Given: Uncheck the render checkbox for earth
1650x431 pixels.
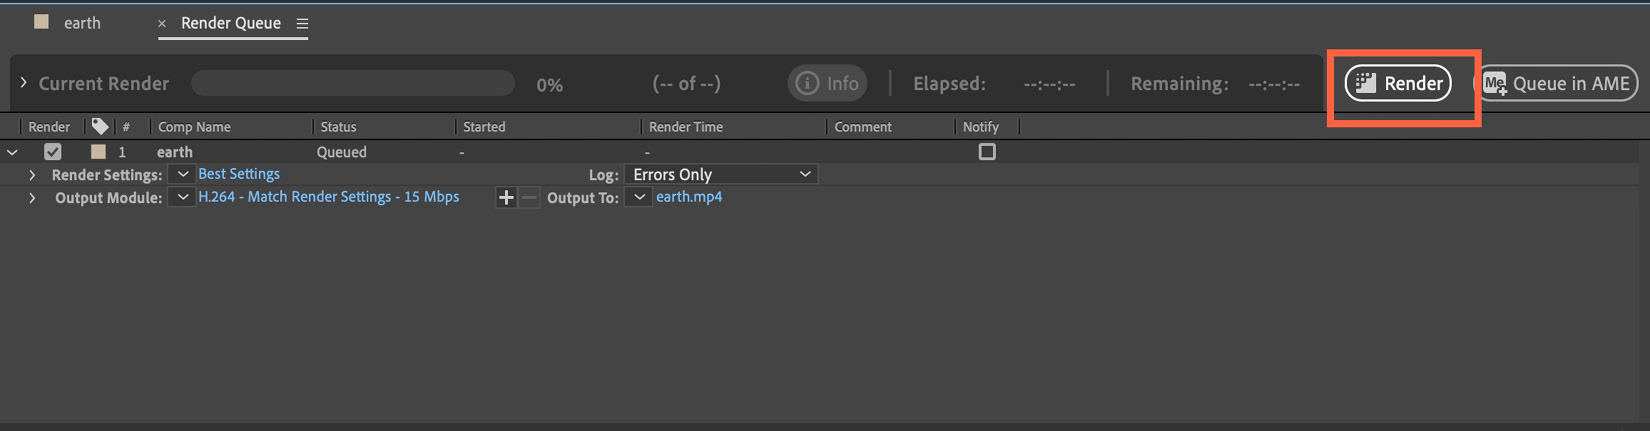Looking at the screenshot, I should coord(53,152).
